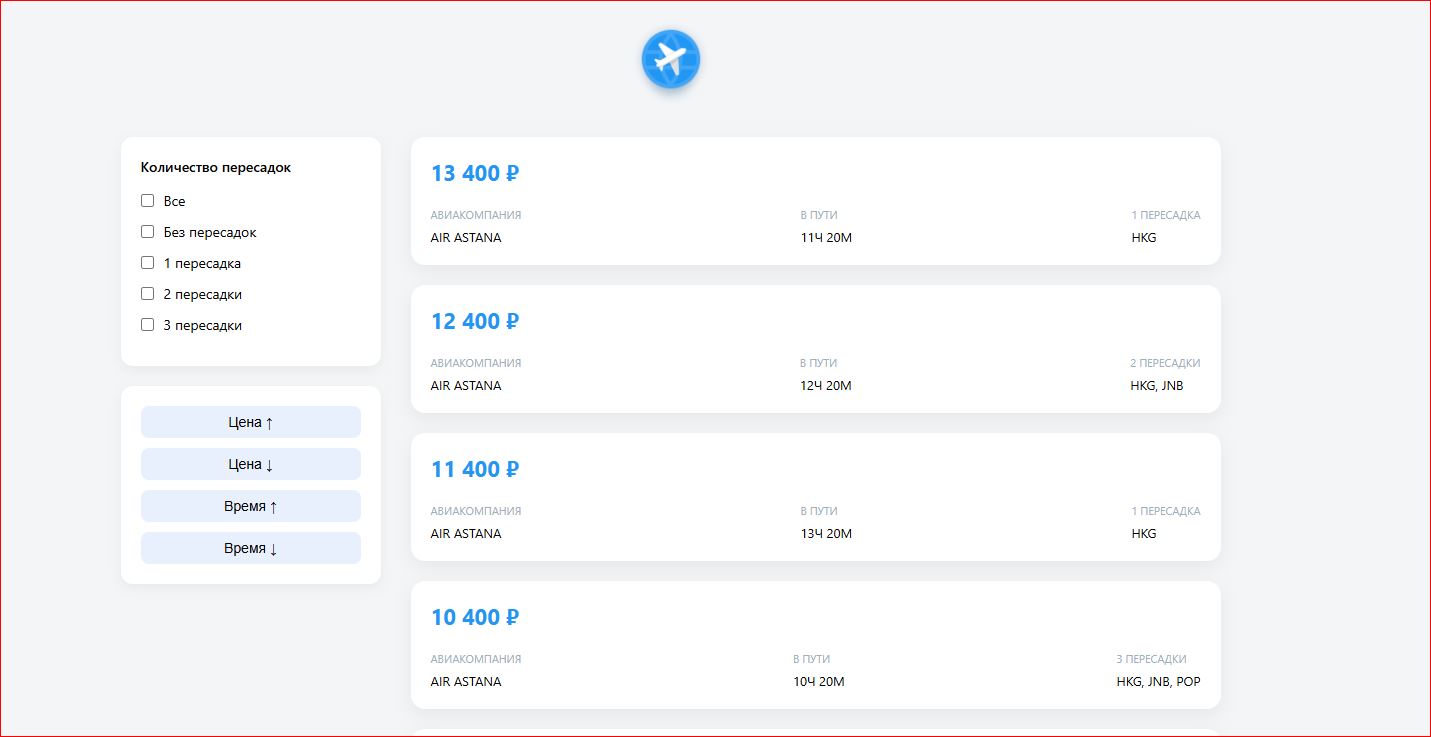Click the 11 400 ₽ ticket price
Viewport: 1431px width, 737px height.
point(475,470)
